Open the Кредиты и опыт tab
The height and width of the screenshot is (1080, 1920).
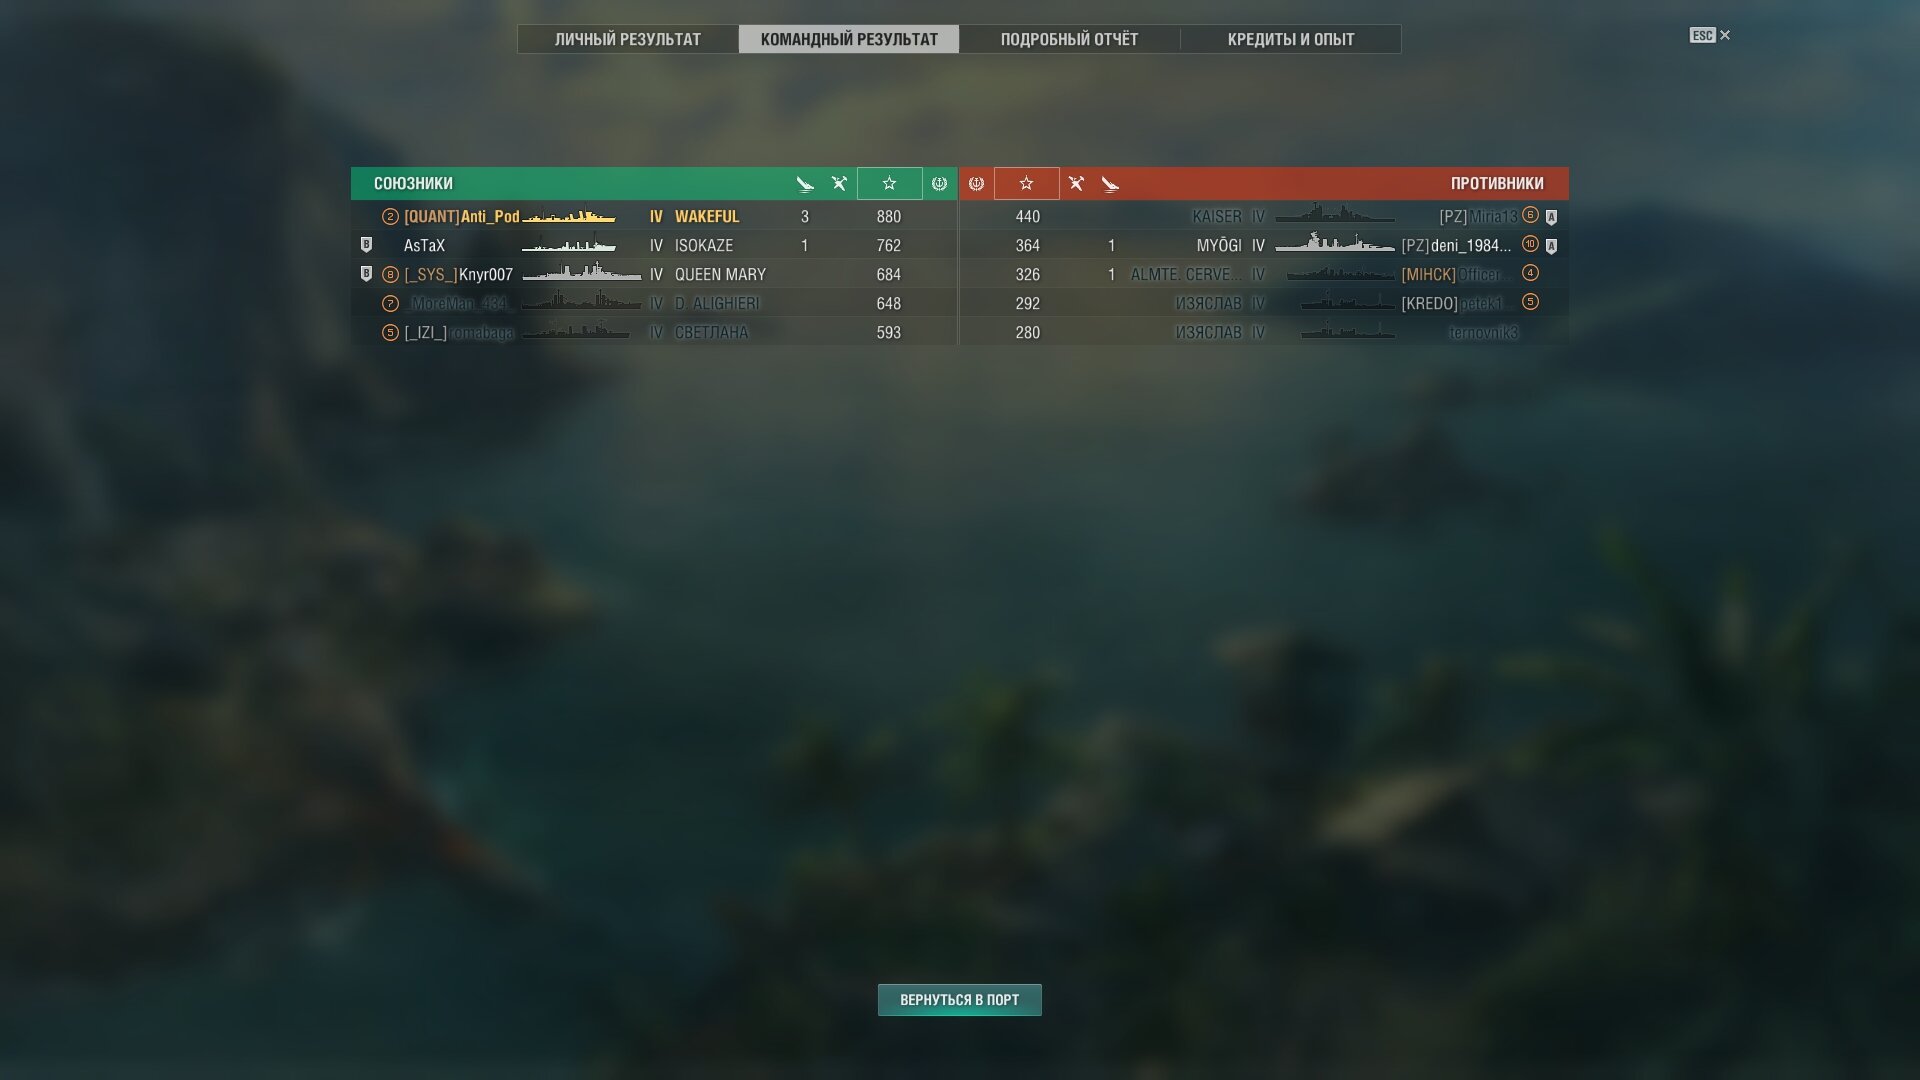click(1291, 39)
